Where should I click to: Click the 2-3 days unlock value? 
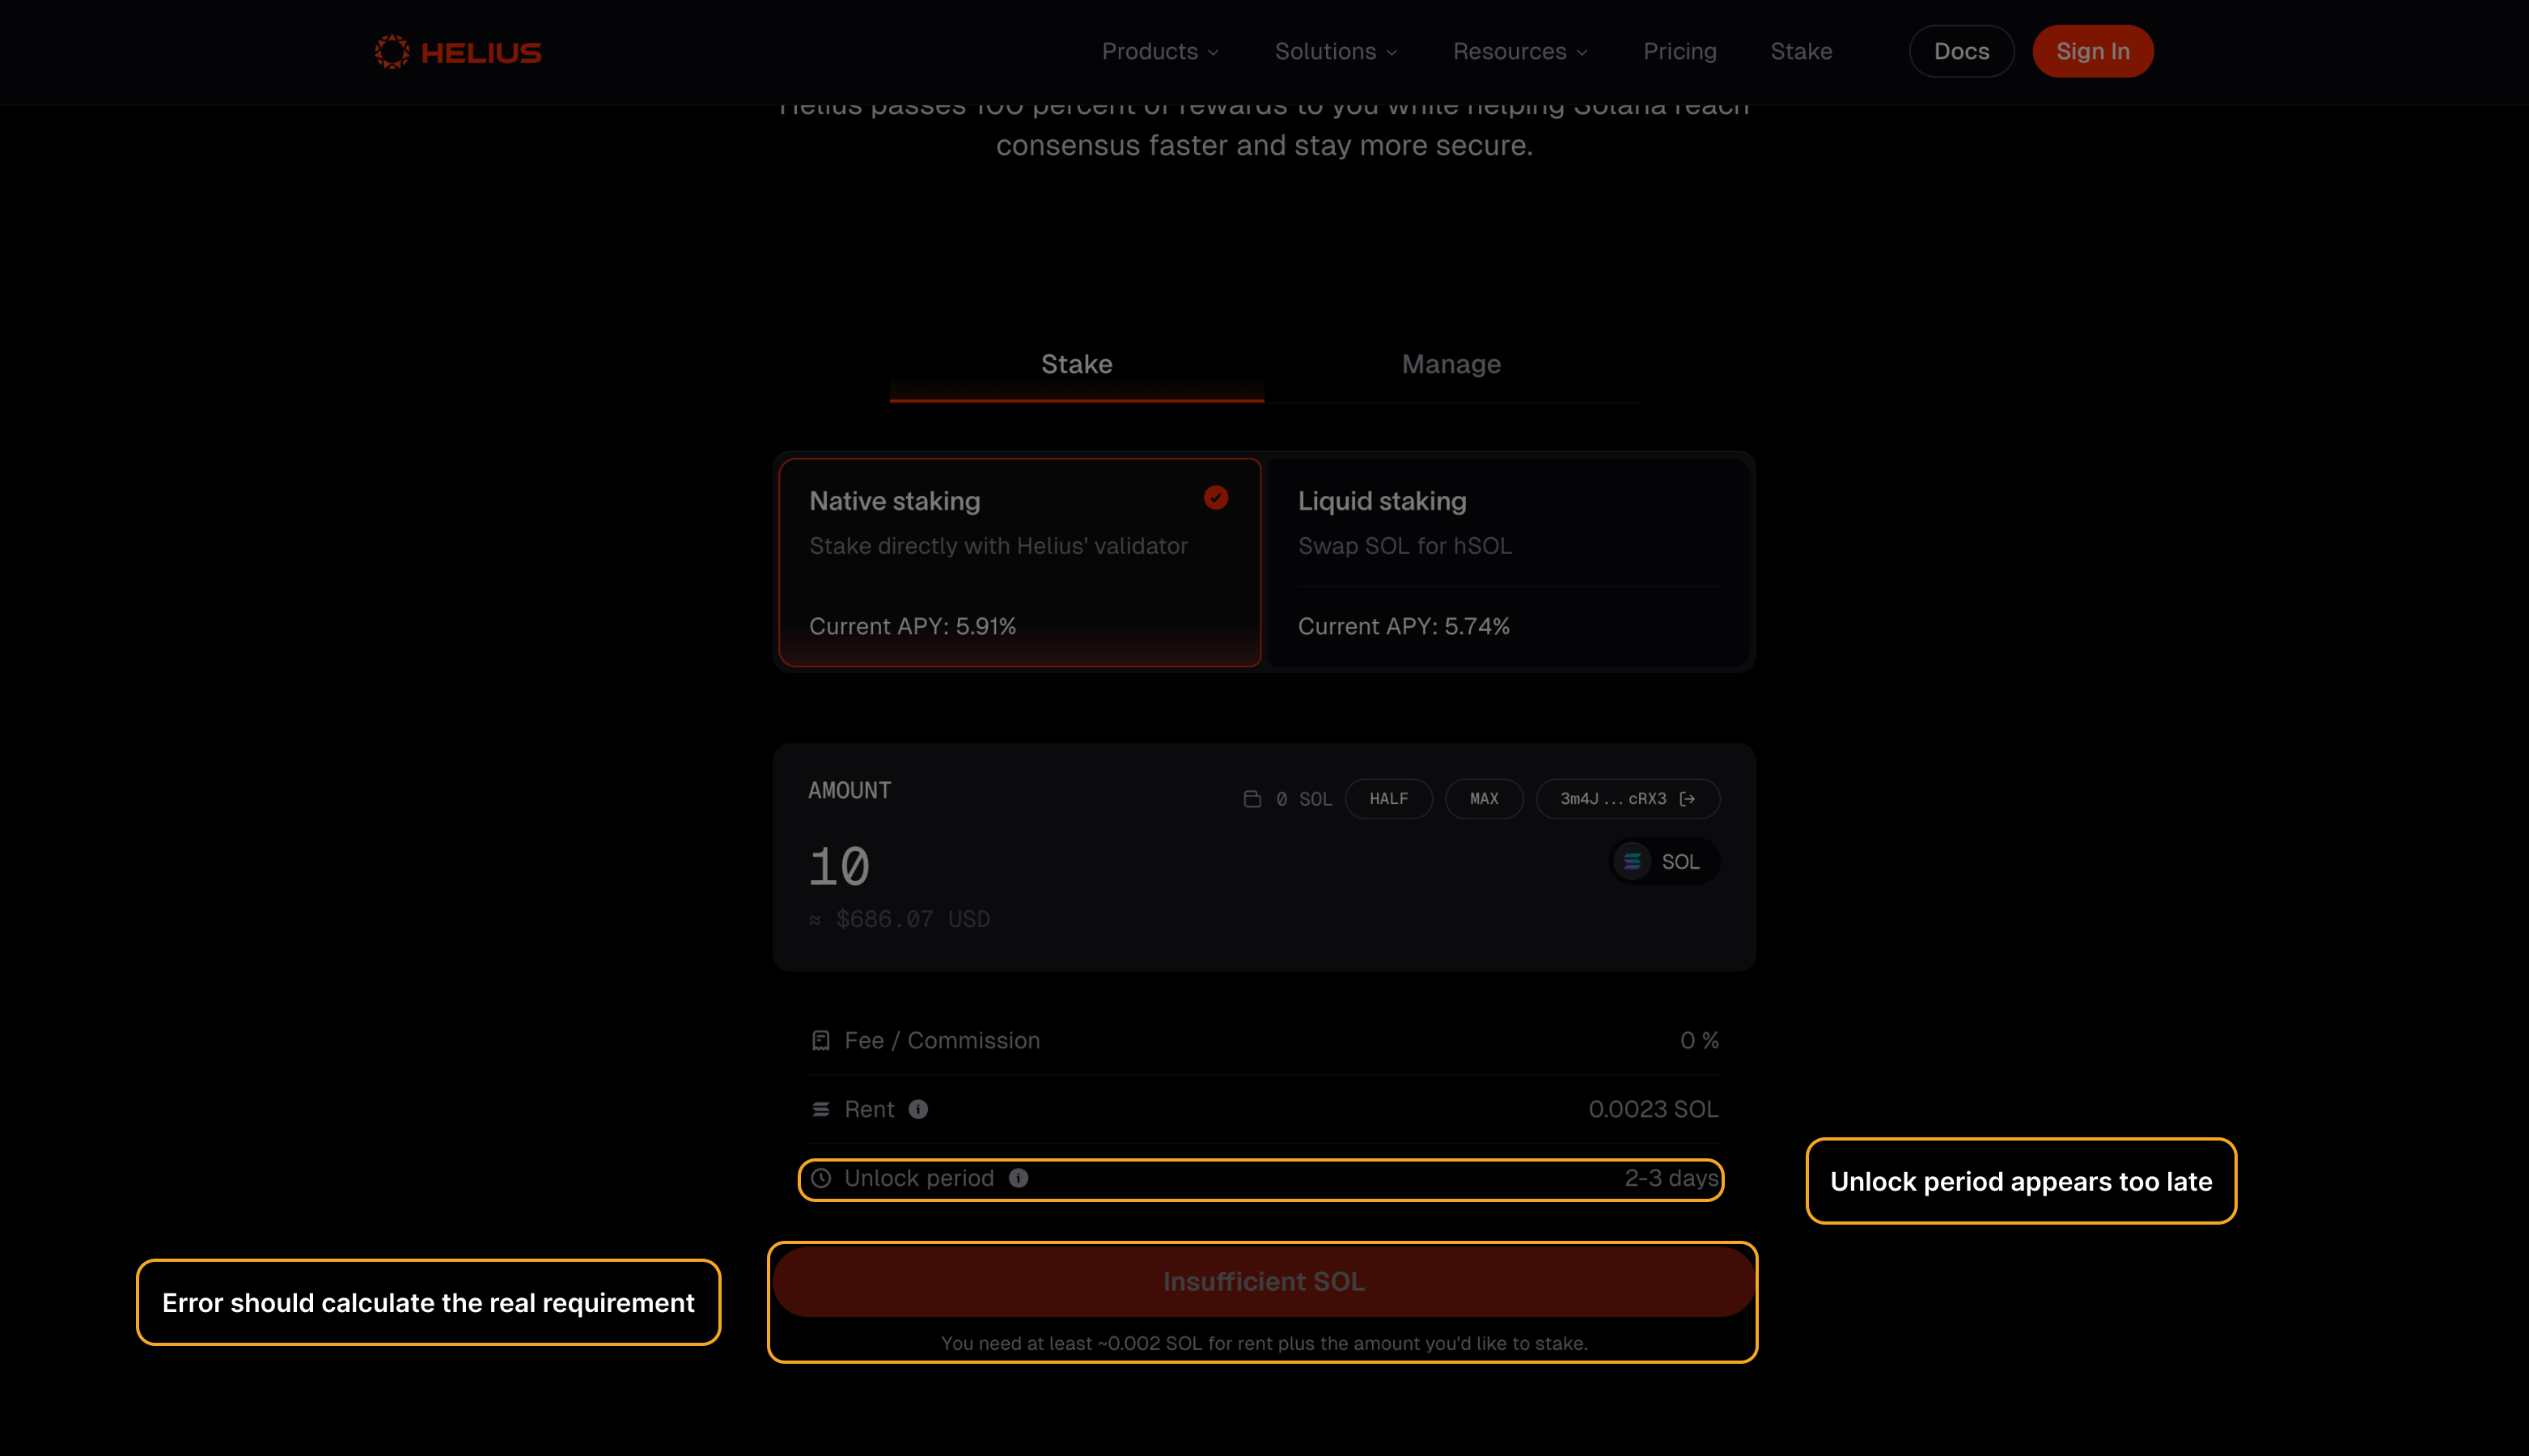tap(1671, 1178)
